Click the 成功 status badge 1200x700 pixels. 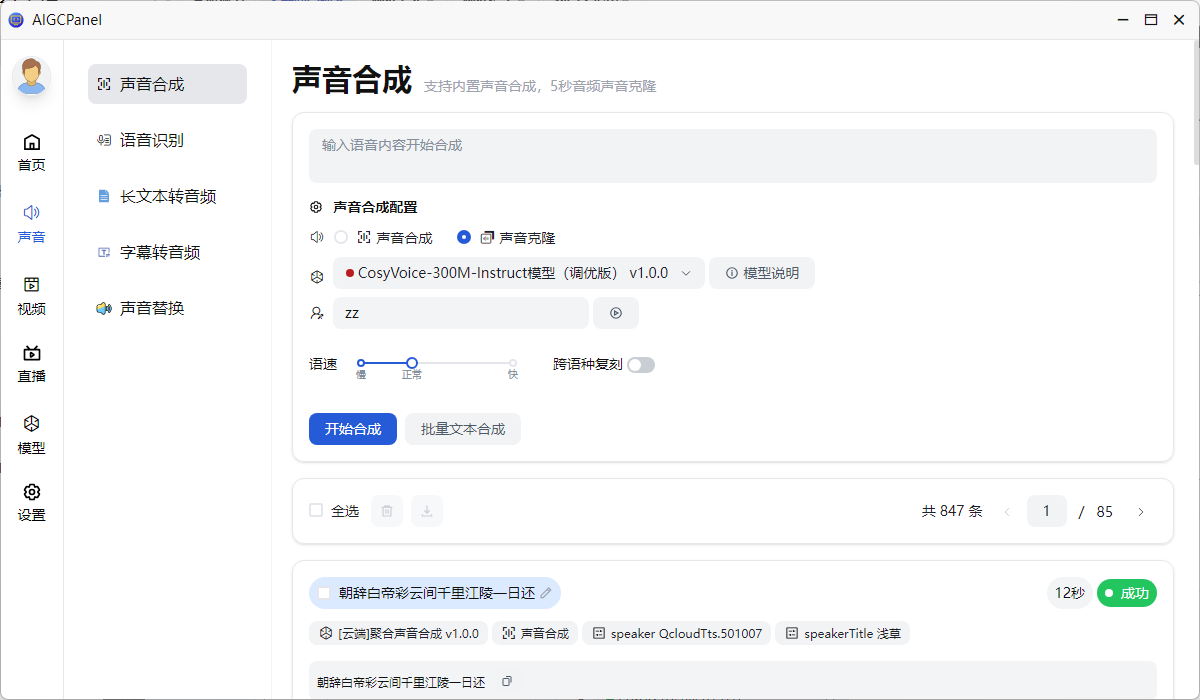(x=1127, y=593)
